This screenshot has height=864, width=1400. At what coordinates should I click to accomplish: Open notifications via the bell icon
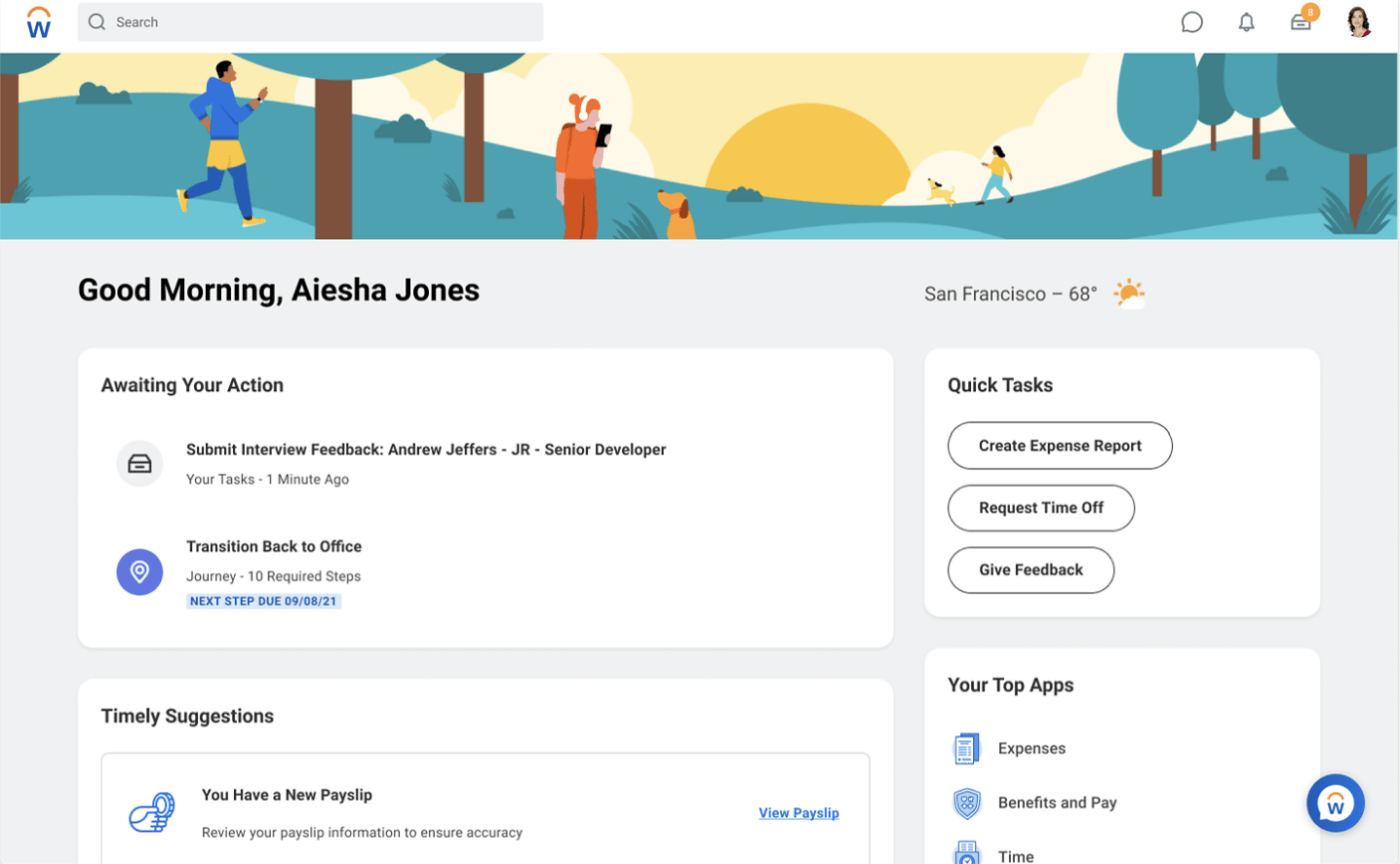point(1246,22)
